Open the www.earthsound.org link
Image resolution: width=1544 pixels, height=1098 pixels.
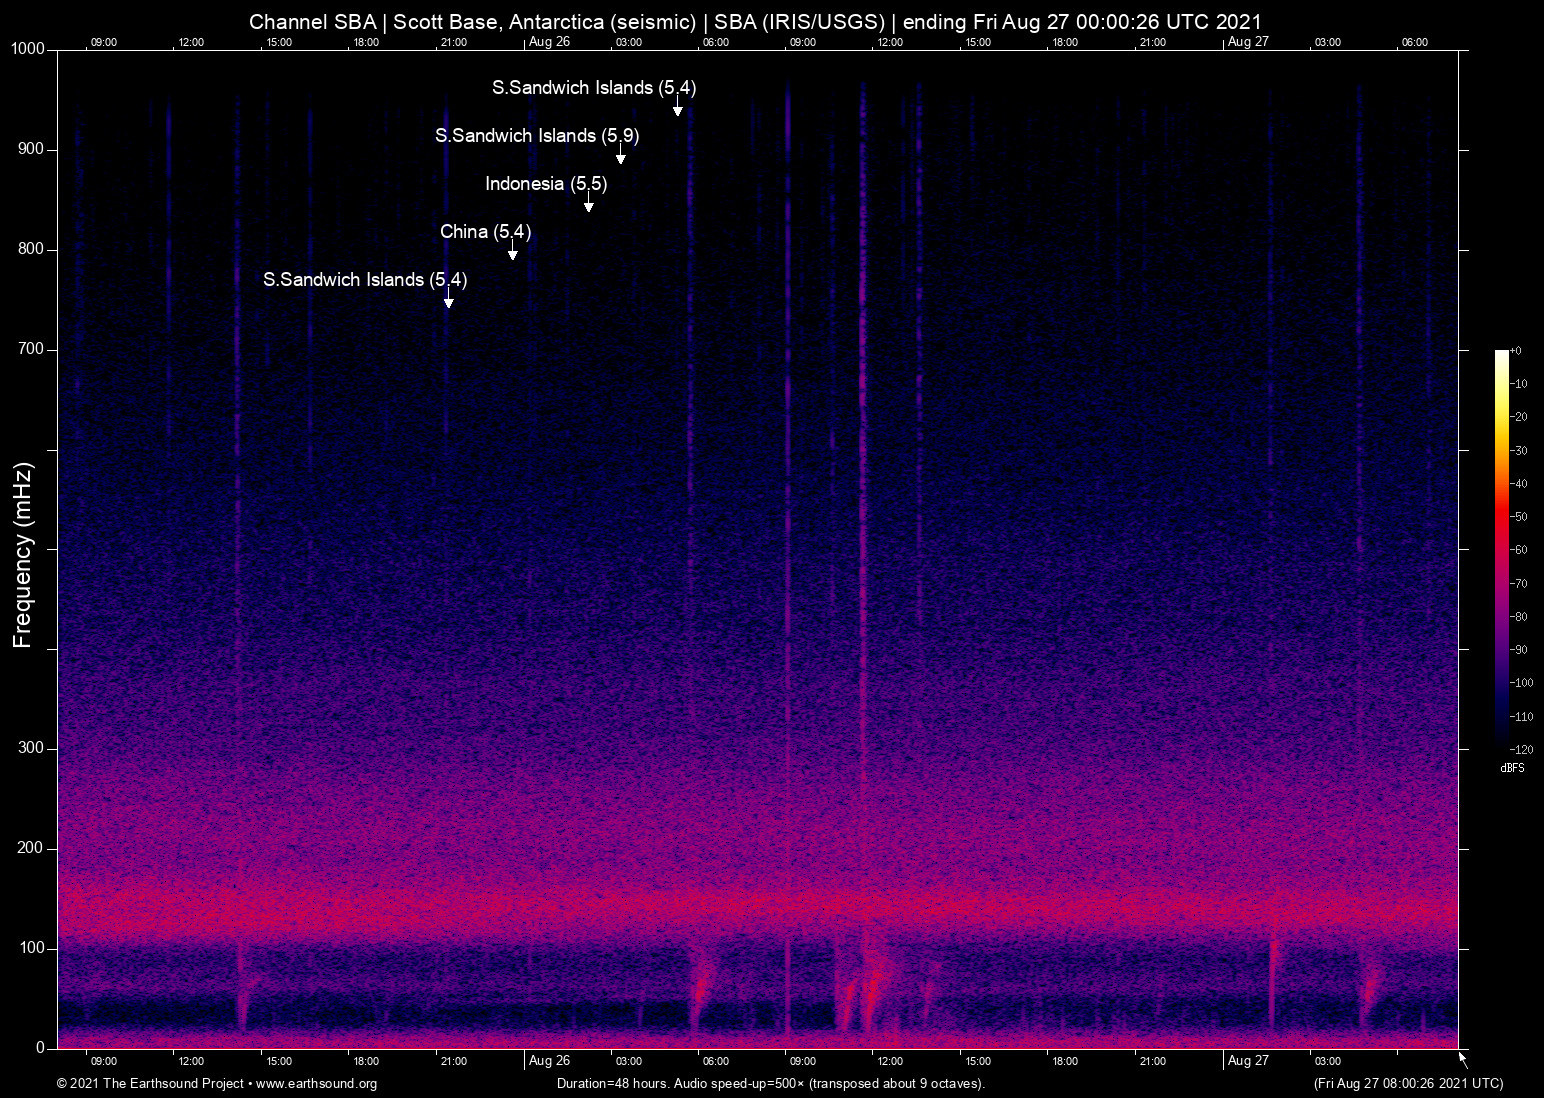click(315, 1084)
